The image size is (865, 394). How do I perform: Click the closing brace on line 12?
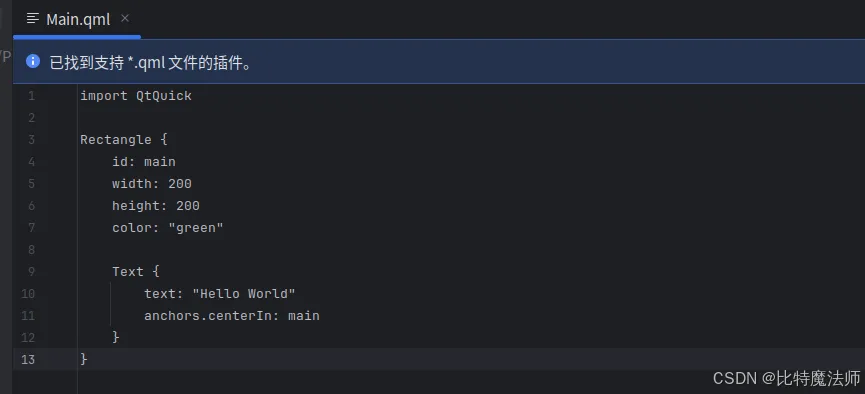tap(116, 337)
